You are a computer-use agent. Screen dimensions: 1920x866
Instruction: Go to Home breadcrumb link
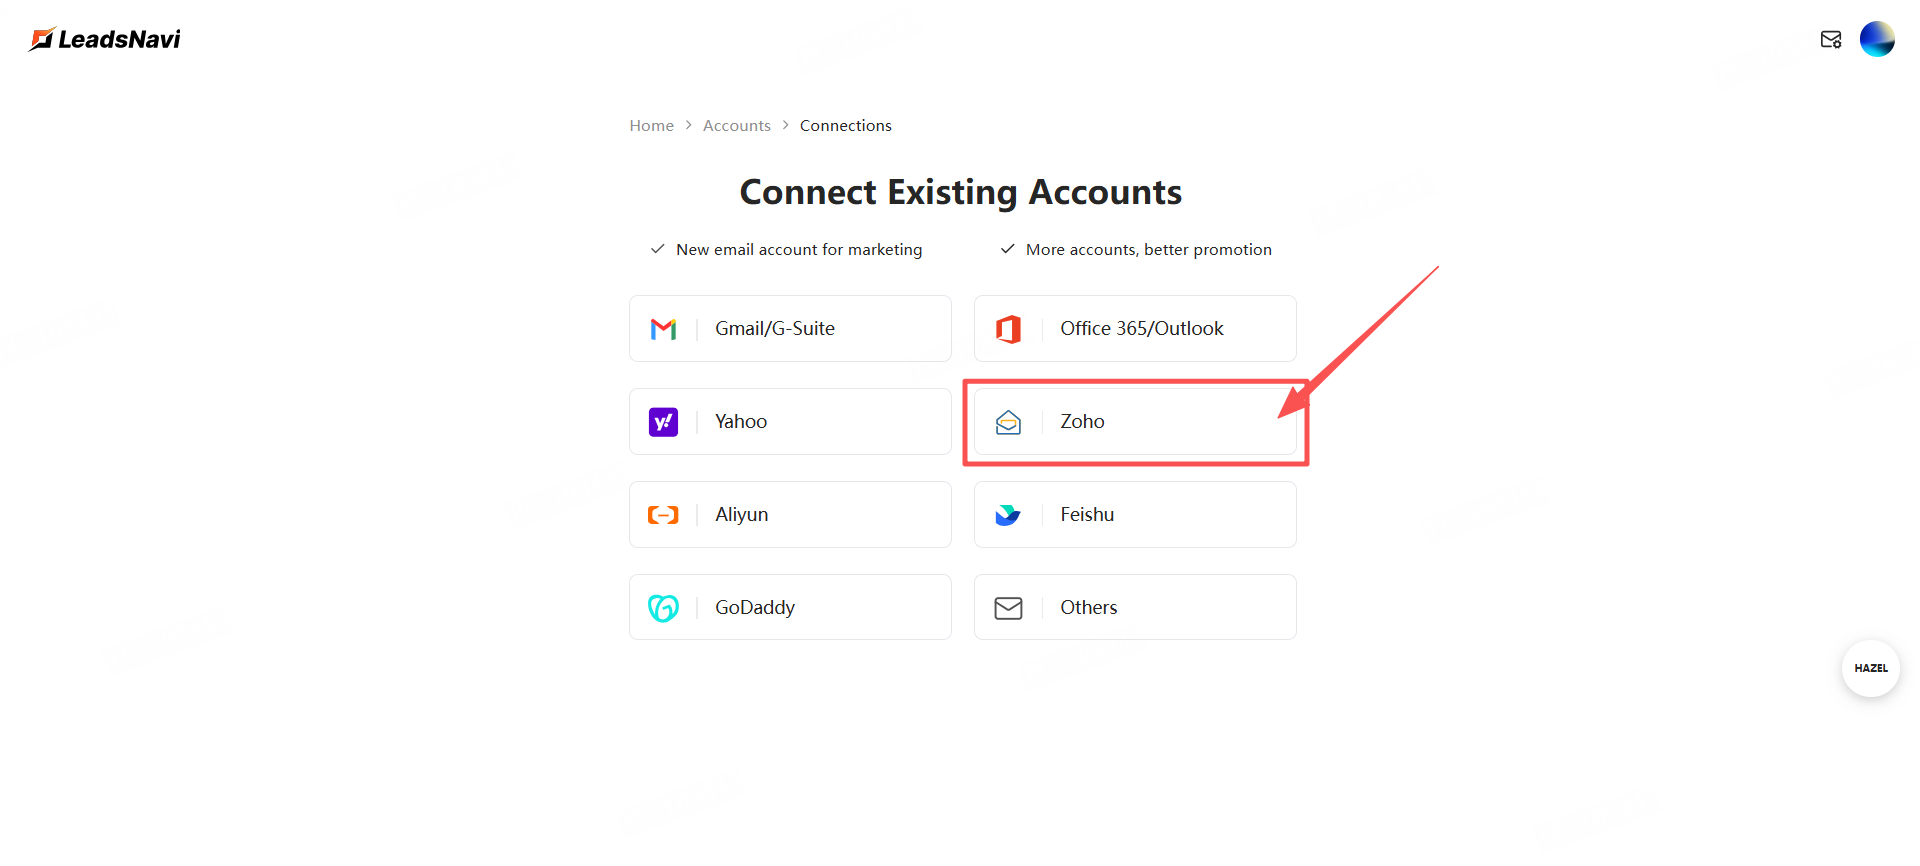[651, 126]
